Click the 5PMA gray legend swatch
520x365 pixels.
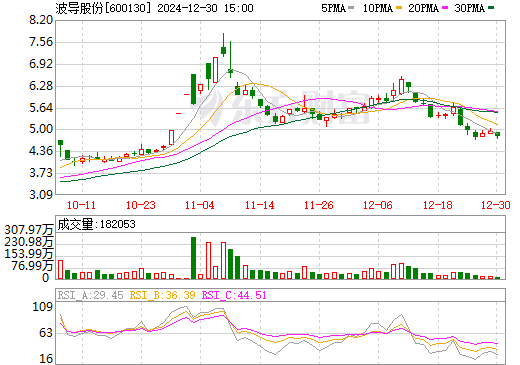click(351, 8)
